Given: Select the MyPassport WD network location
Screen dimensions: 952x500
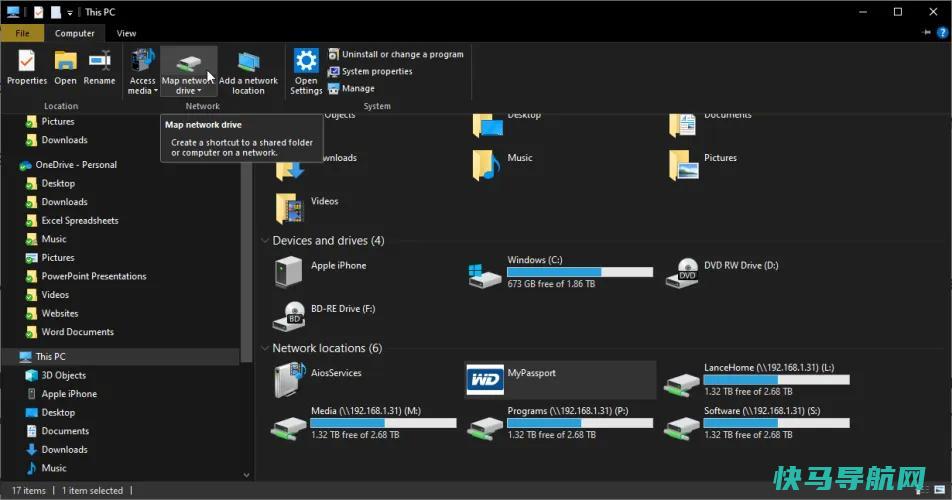Looking at the screenshot, I should point(560,380).
